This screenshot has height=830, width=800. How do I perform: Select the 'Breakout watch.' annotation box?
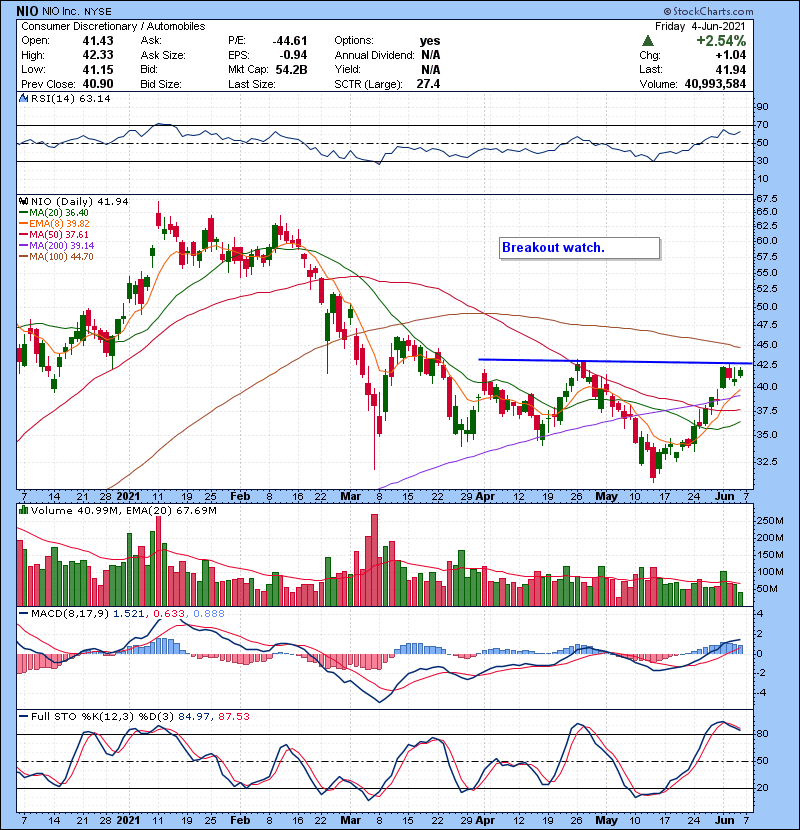coord(579,248)
